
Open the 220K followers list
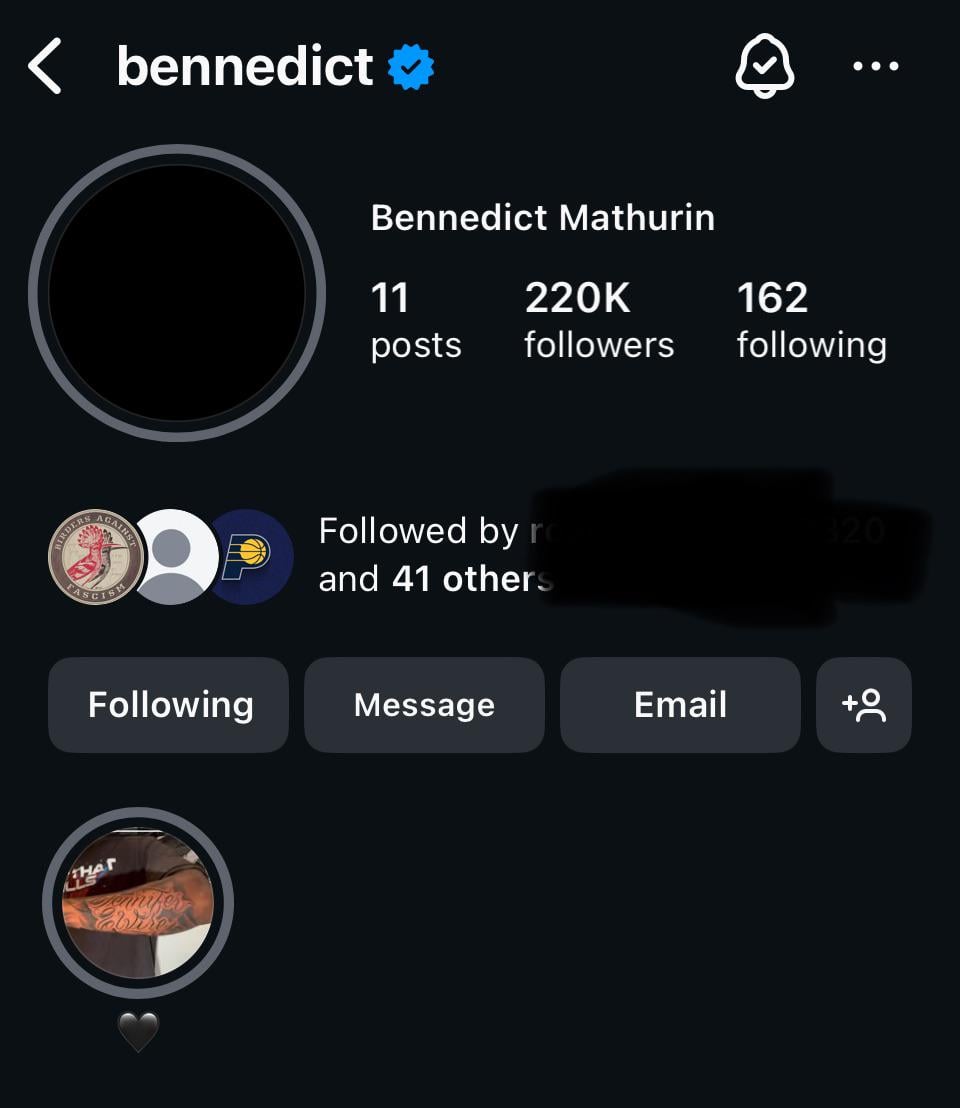599,320
